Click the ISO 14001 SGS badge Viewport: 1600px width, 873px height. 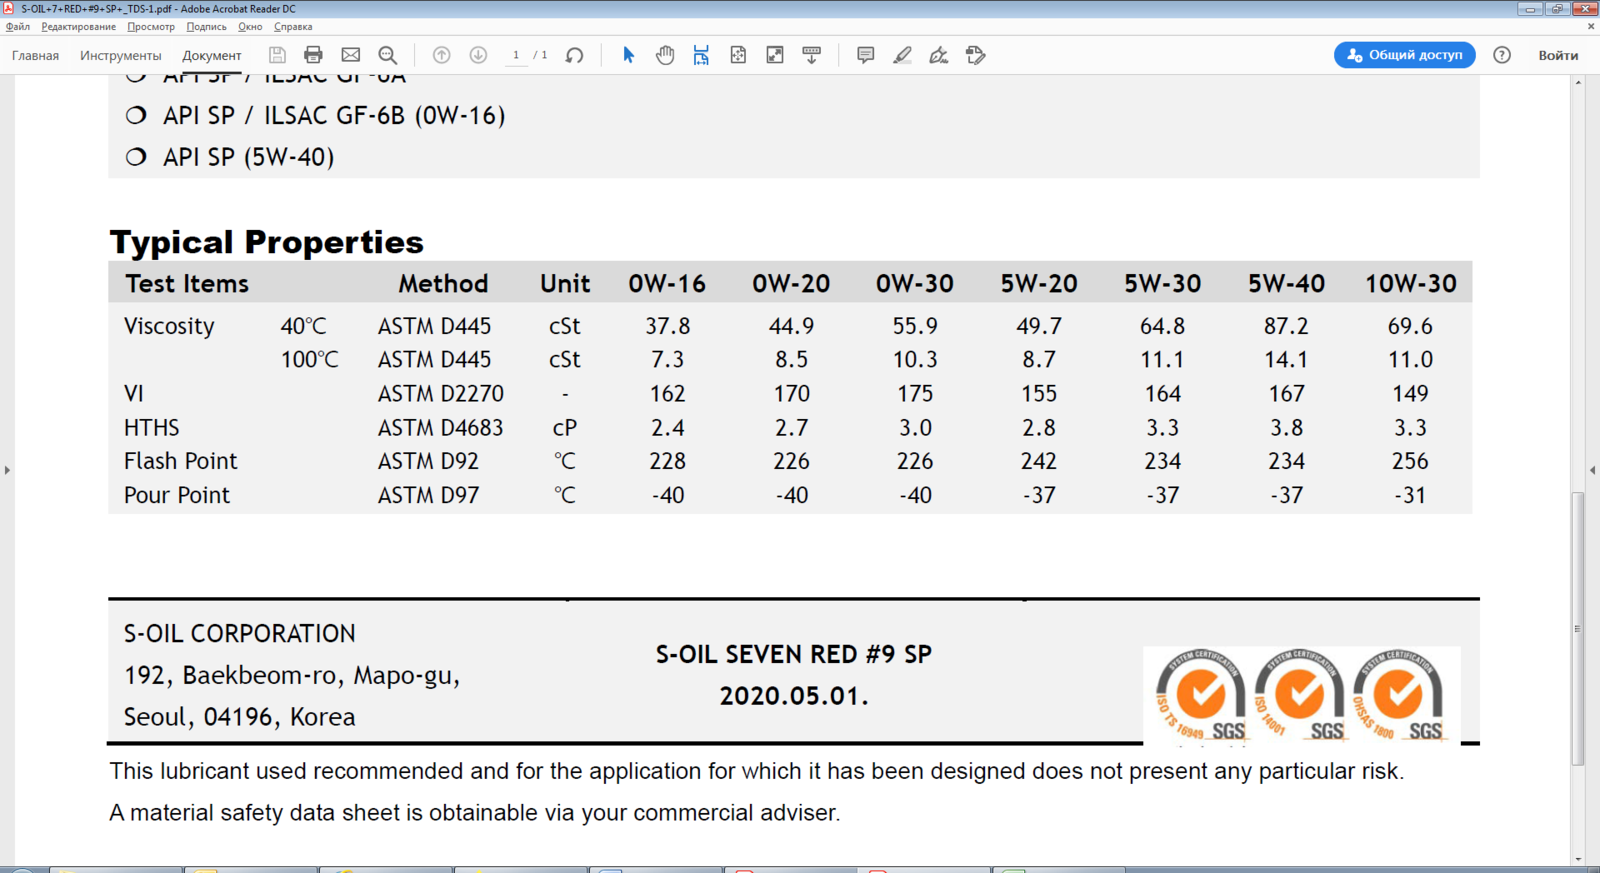click(x=1299, y=695)
